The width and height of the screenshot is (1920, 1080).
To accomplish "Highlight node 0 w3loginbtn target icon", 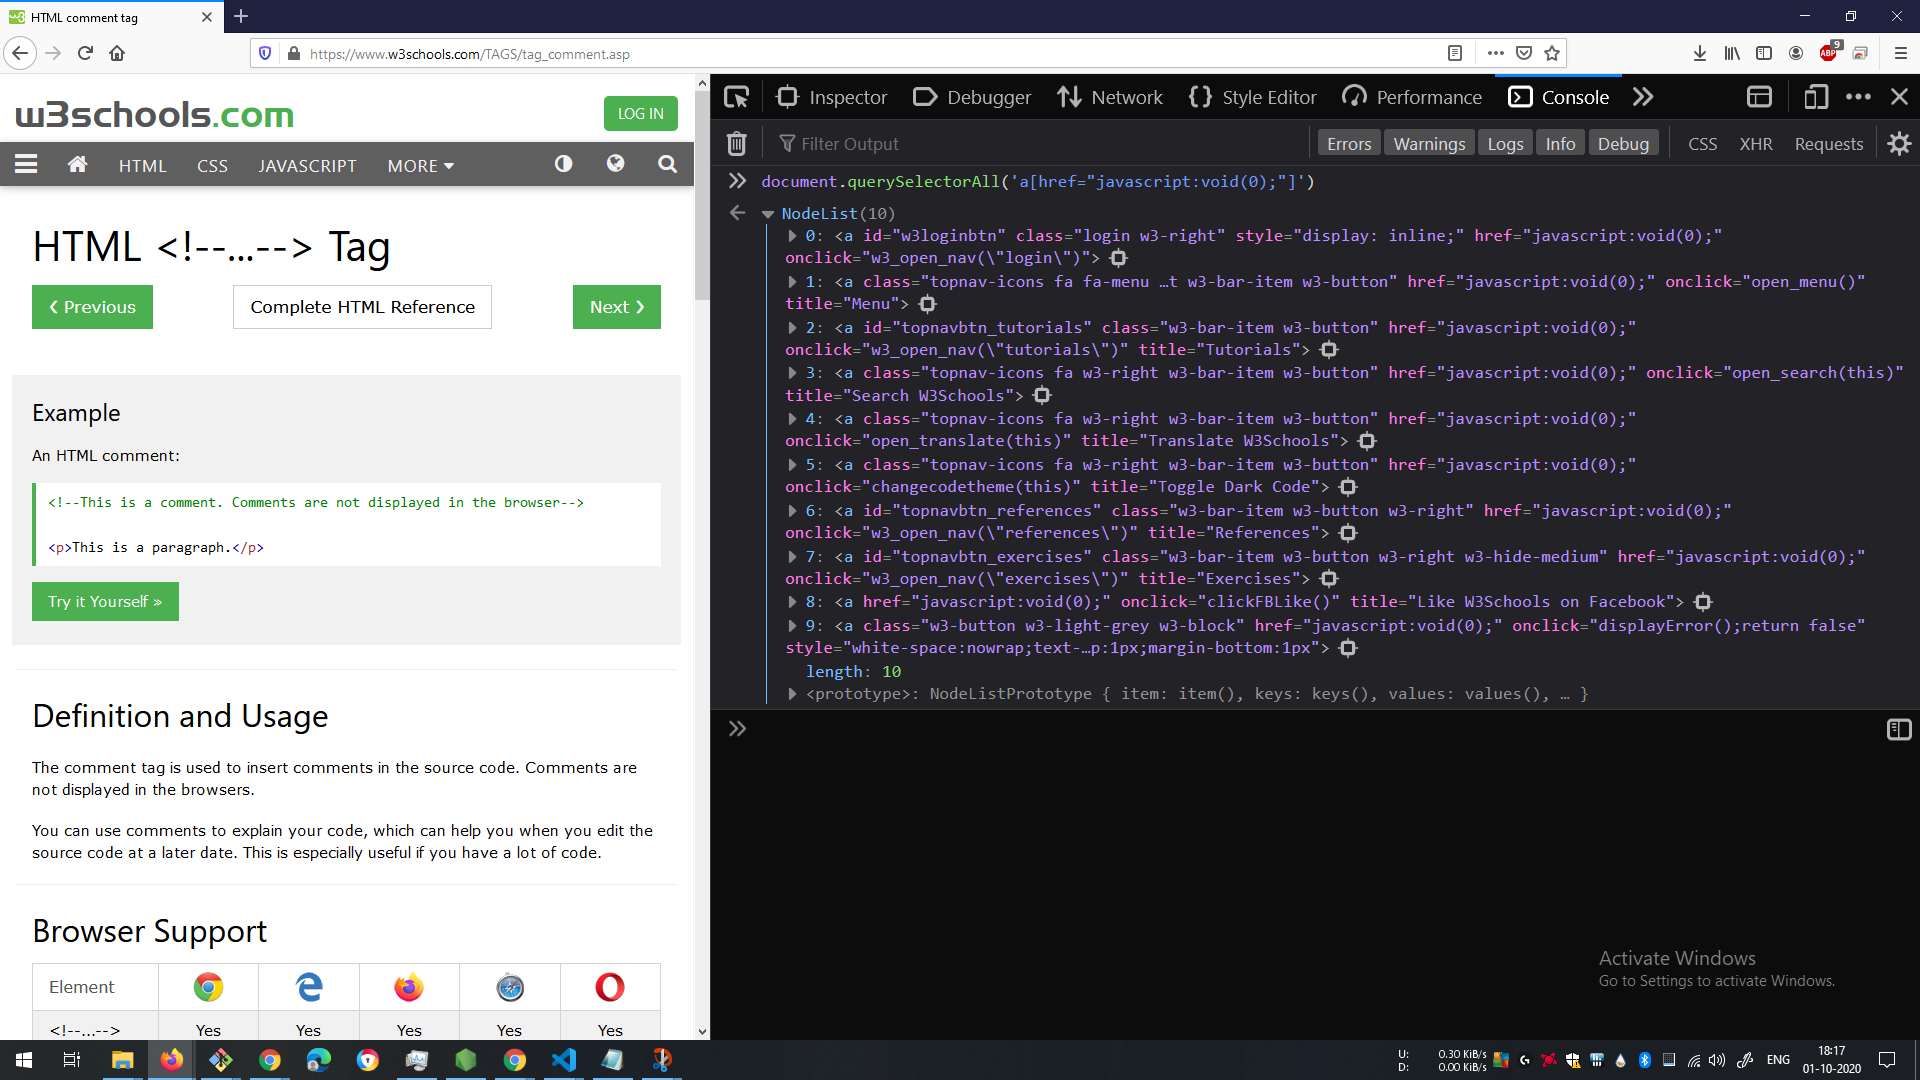I will click(x=1119, y=258).
